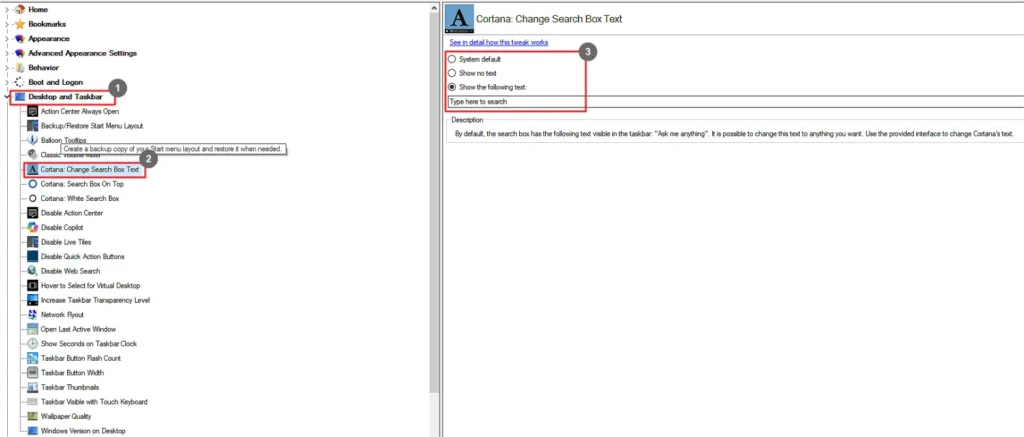Image resolution: width=1024 pixels, height=437 pixels.
Task: Click the Advanced Appearance Settings icon
Action: tap(20, 53)
